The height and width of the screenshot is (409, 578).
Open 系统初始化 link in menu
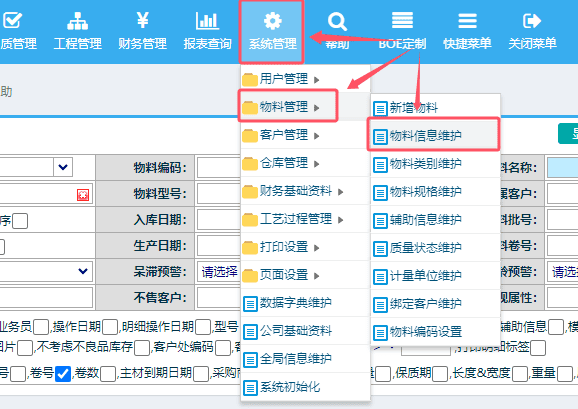305,387
